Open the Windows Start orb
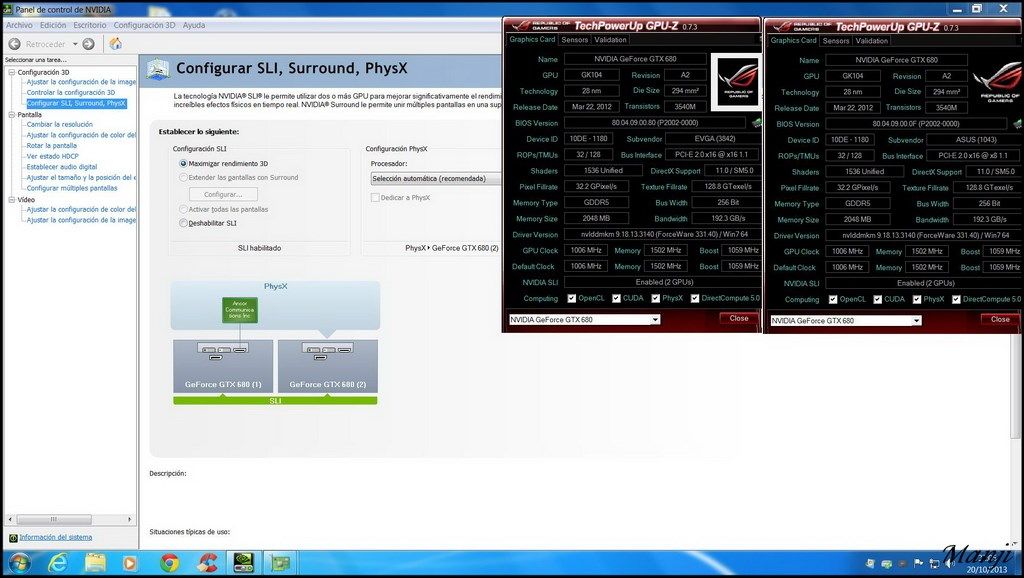 point(19,563)
